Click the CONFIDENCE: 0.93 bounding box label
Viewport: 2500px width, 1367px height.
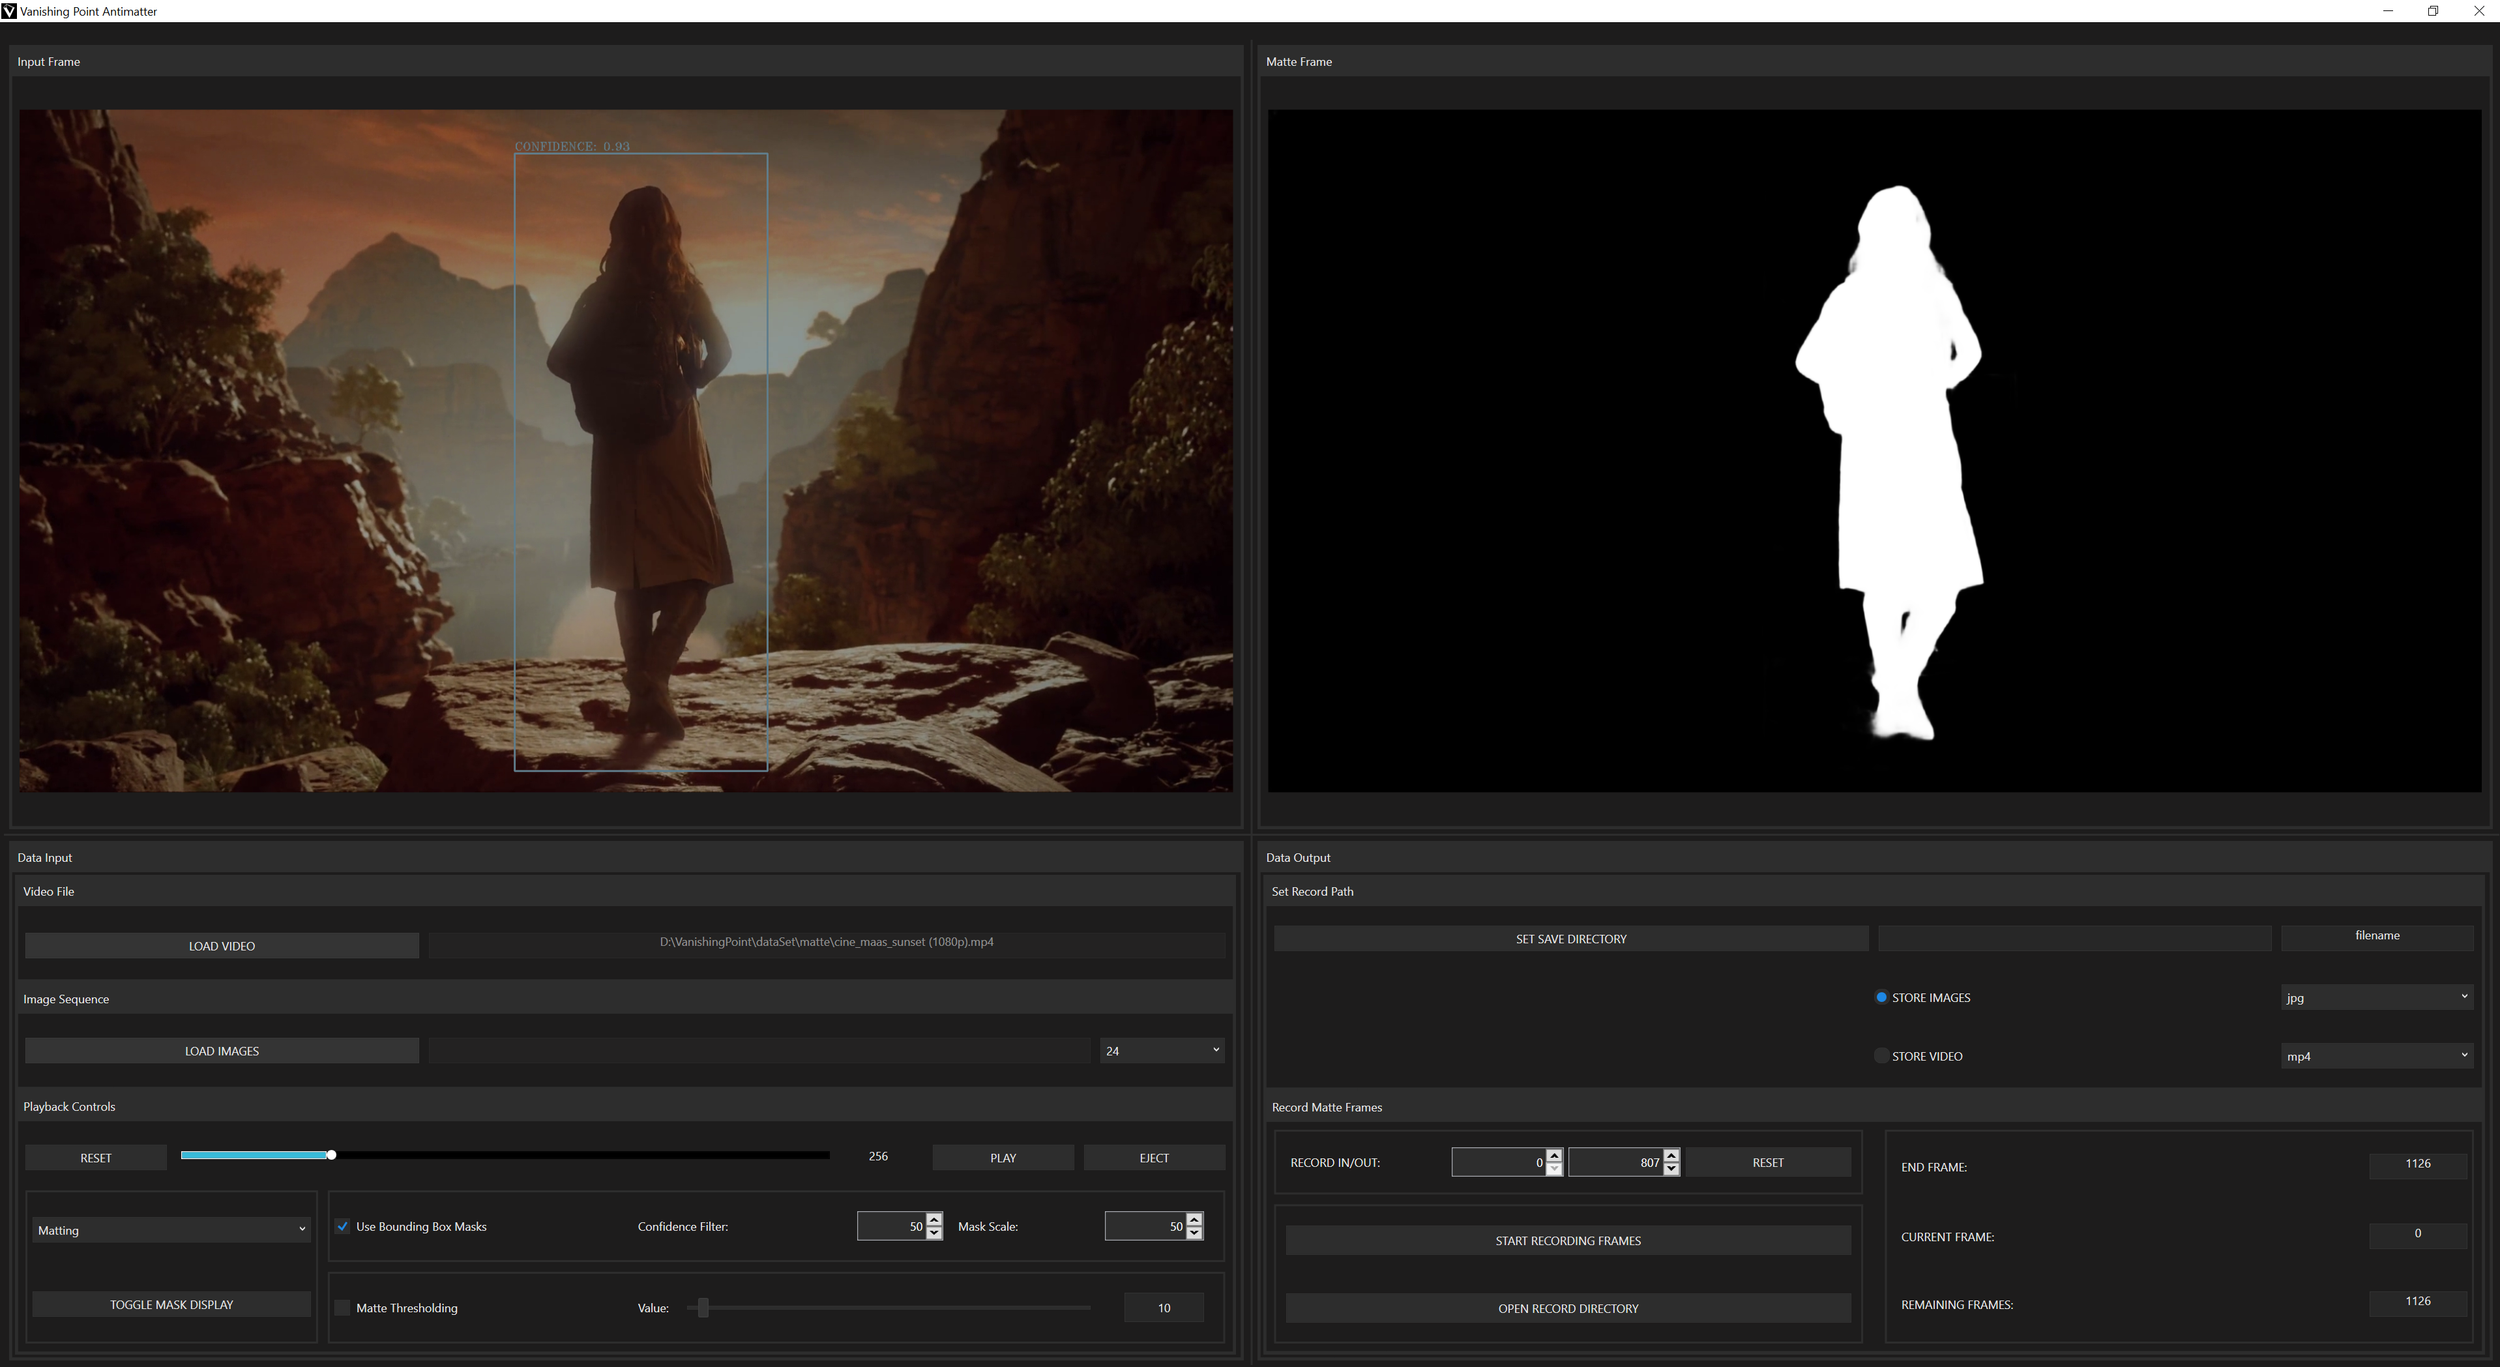pos(572,146)
